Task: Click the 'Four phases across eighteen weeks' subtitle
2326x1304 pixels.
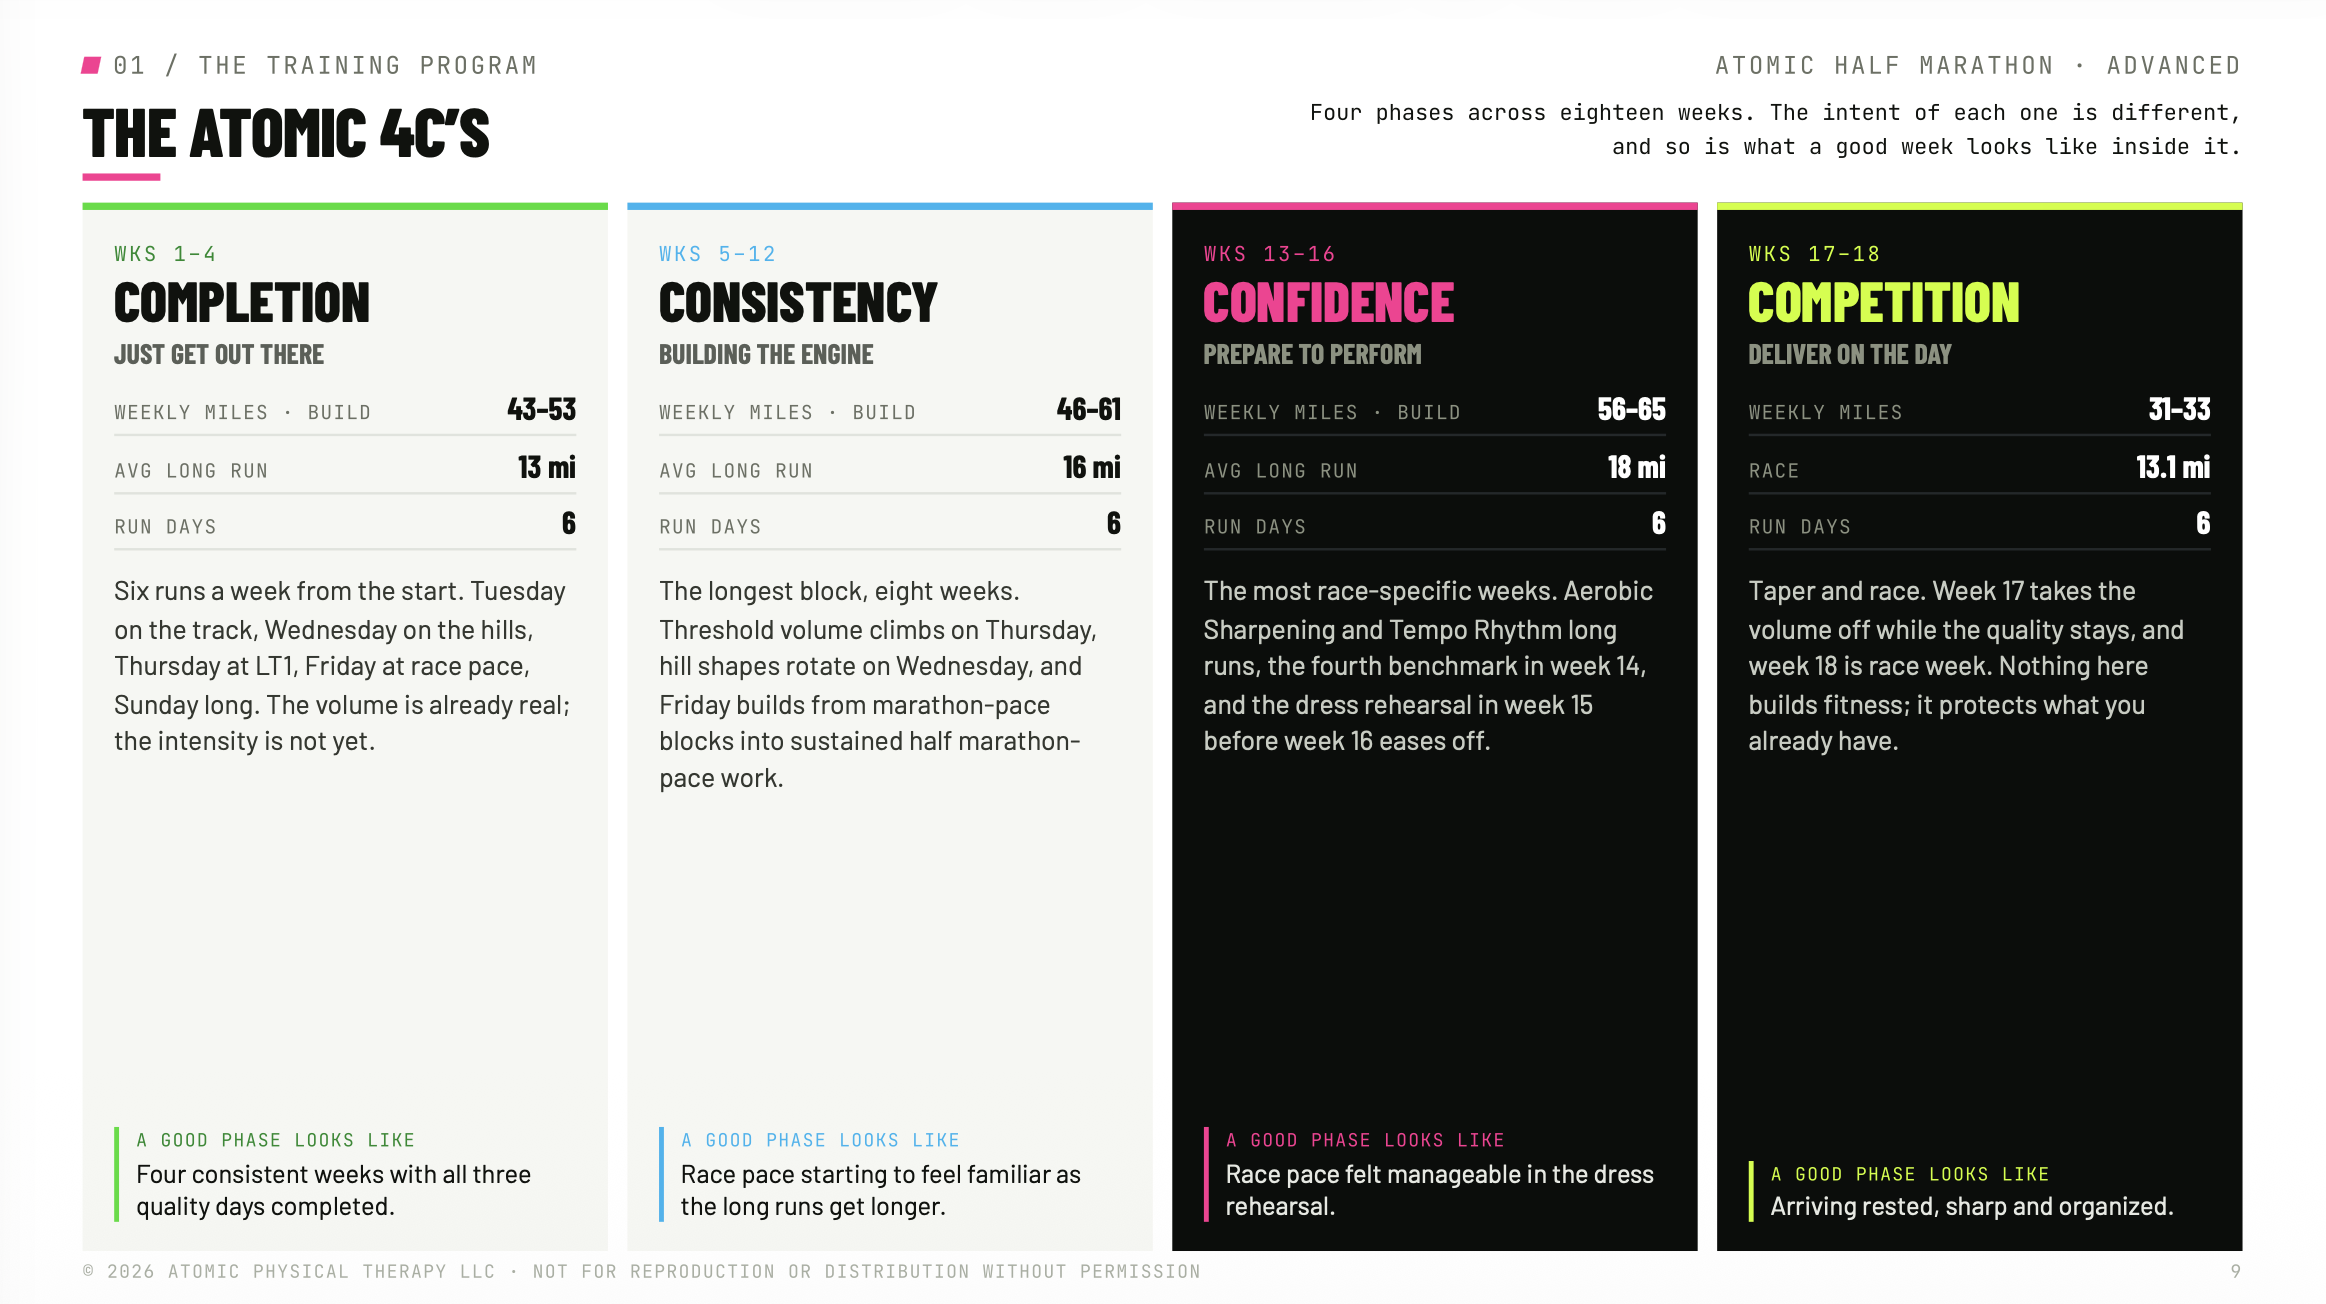Action: pos(1775,130)
